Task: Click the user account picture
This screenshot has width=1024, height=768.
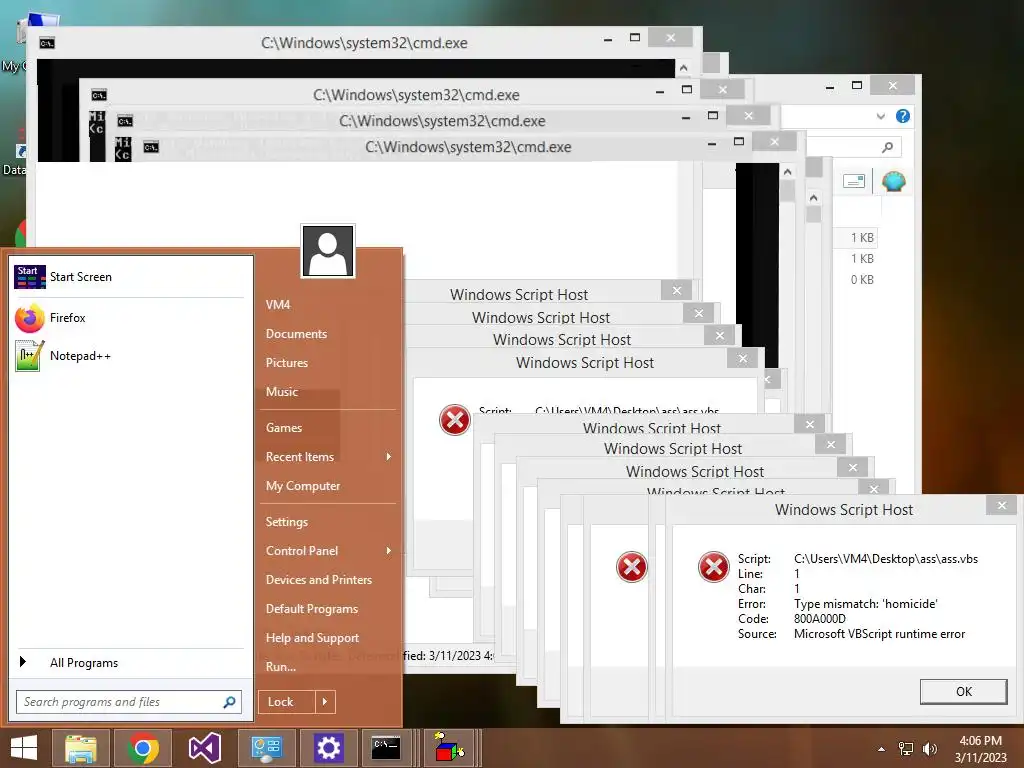Action: click(328, 251)
